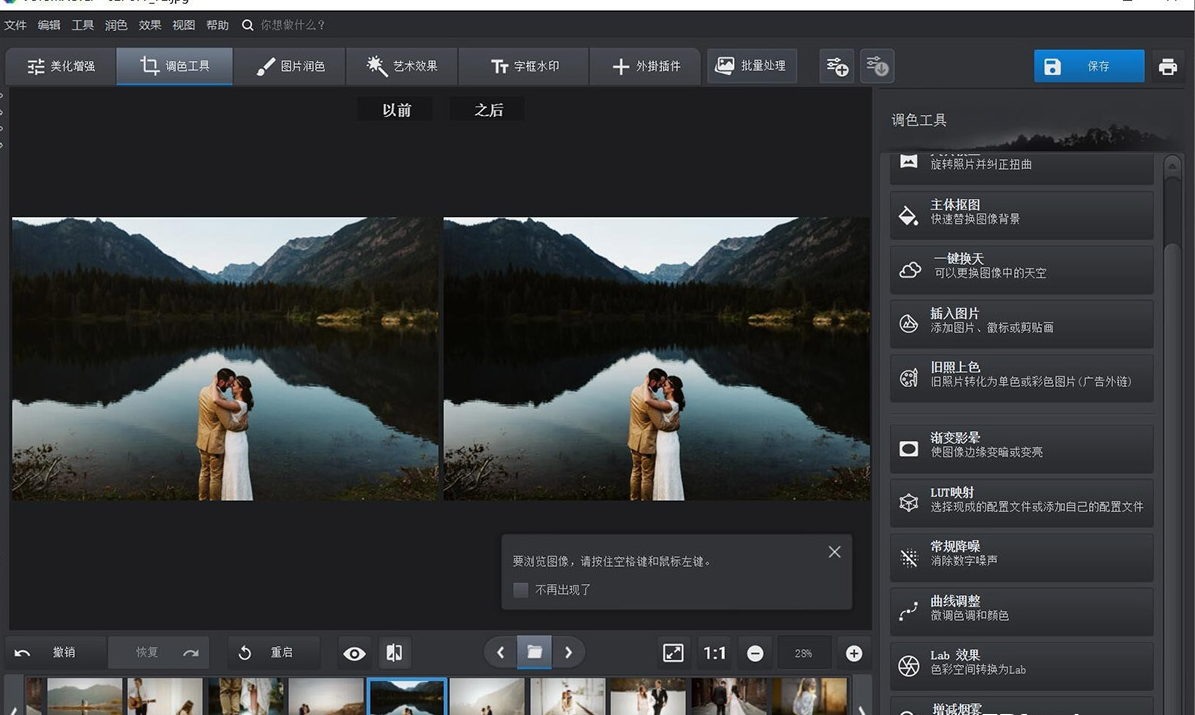Click the 批量处理 button
1195x715 pixels.
pos(751,66)
